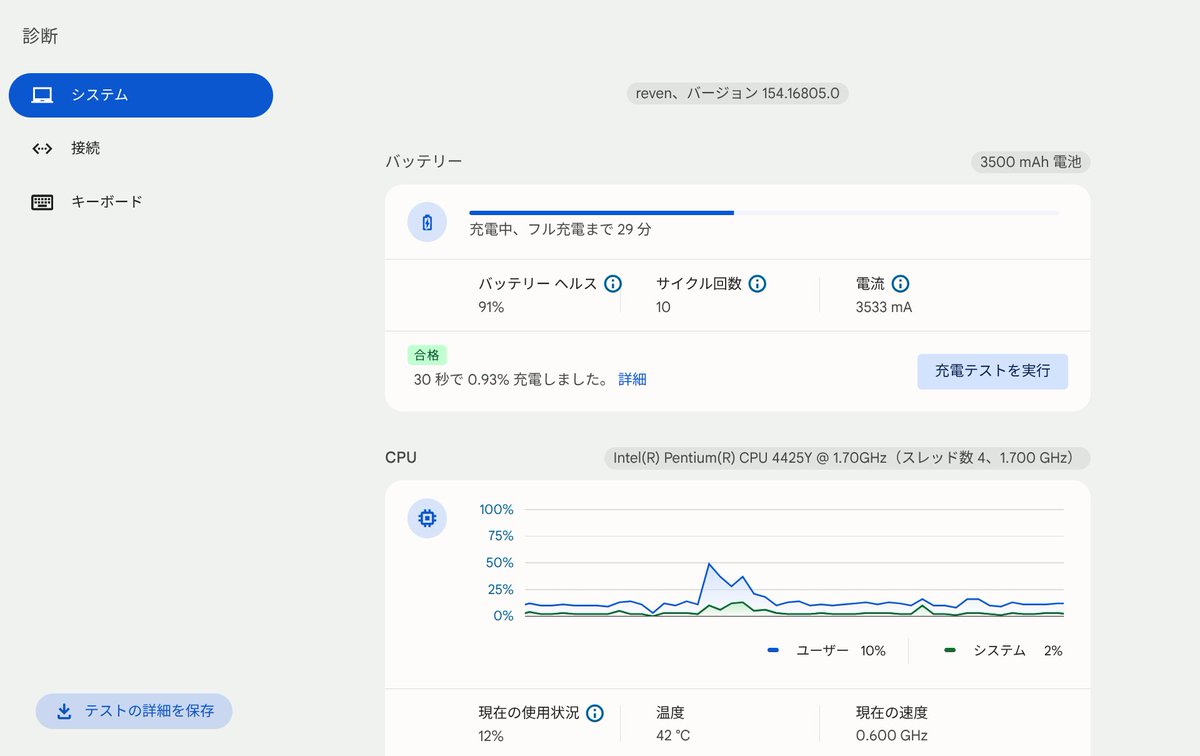Image resolution: width=1200 pixels, height=756 pixels.
Task: Run the 充電テストを実行 button
Action: (x=993, y=371)
